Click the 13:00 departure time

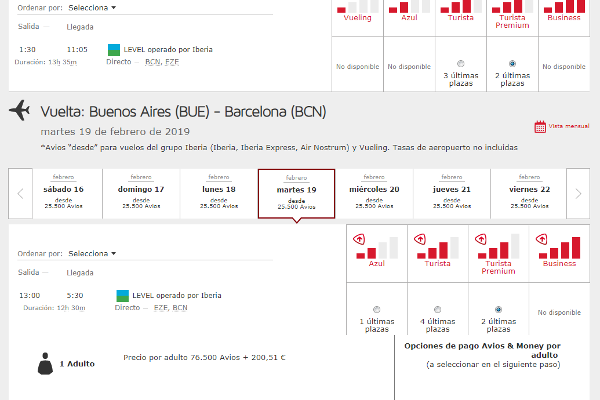pos(30,296)
